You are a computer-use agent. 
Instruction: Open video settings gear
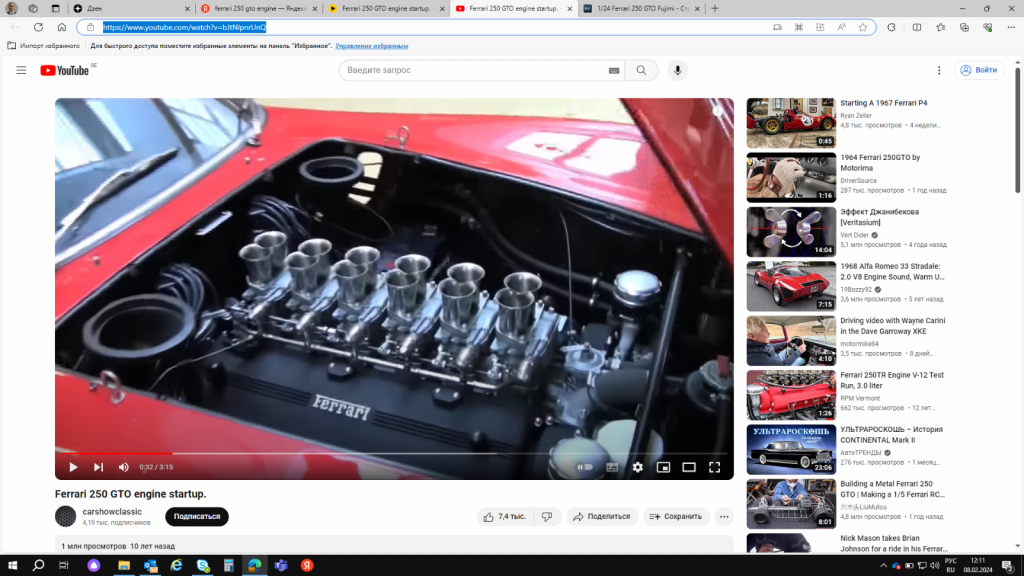(x=638, y=467)
